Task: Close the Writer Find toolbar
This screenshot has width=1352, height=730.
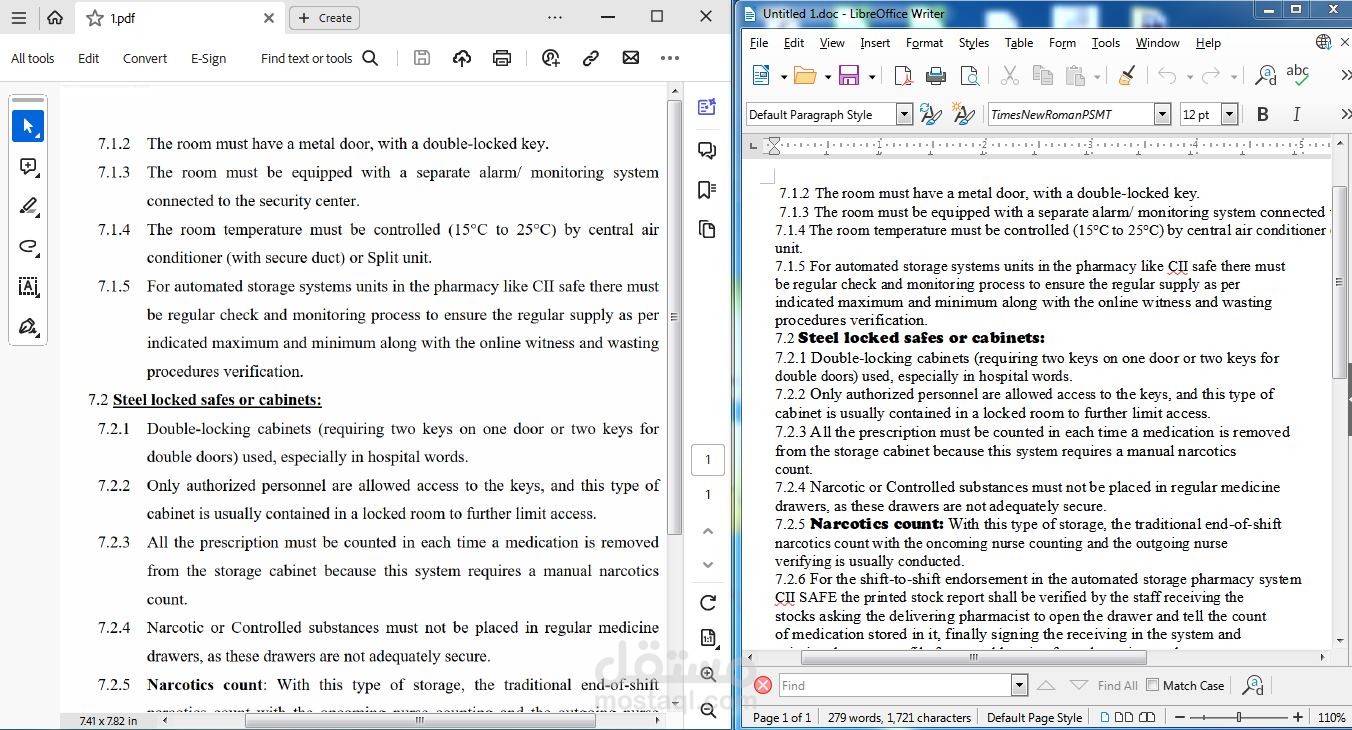Action: 763,686
